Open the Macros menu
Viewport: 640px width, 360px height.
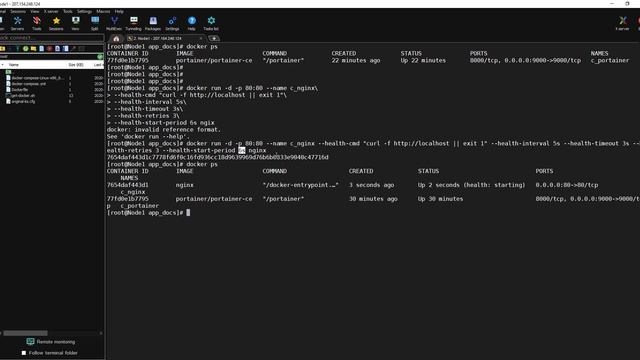tap(103, 11)
